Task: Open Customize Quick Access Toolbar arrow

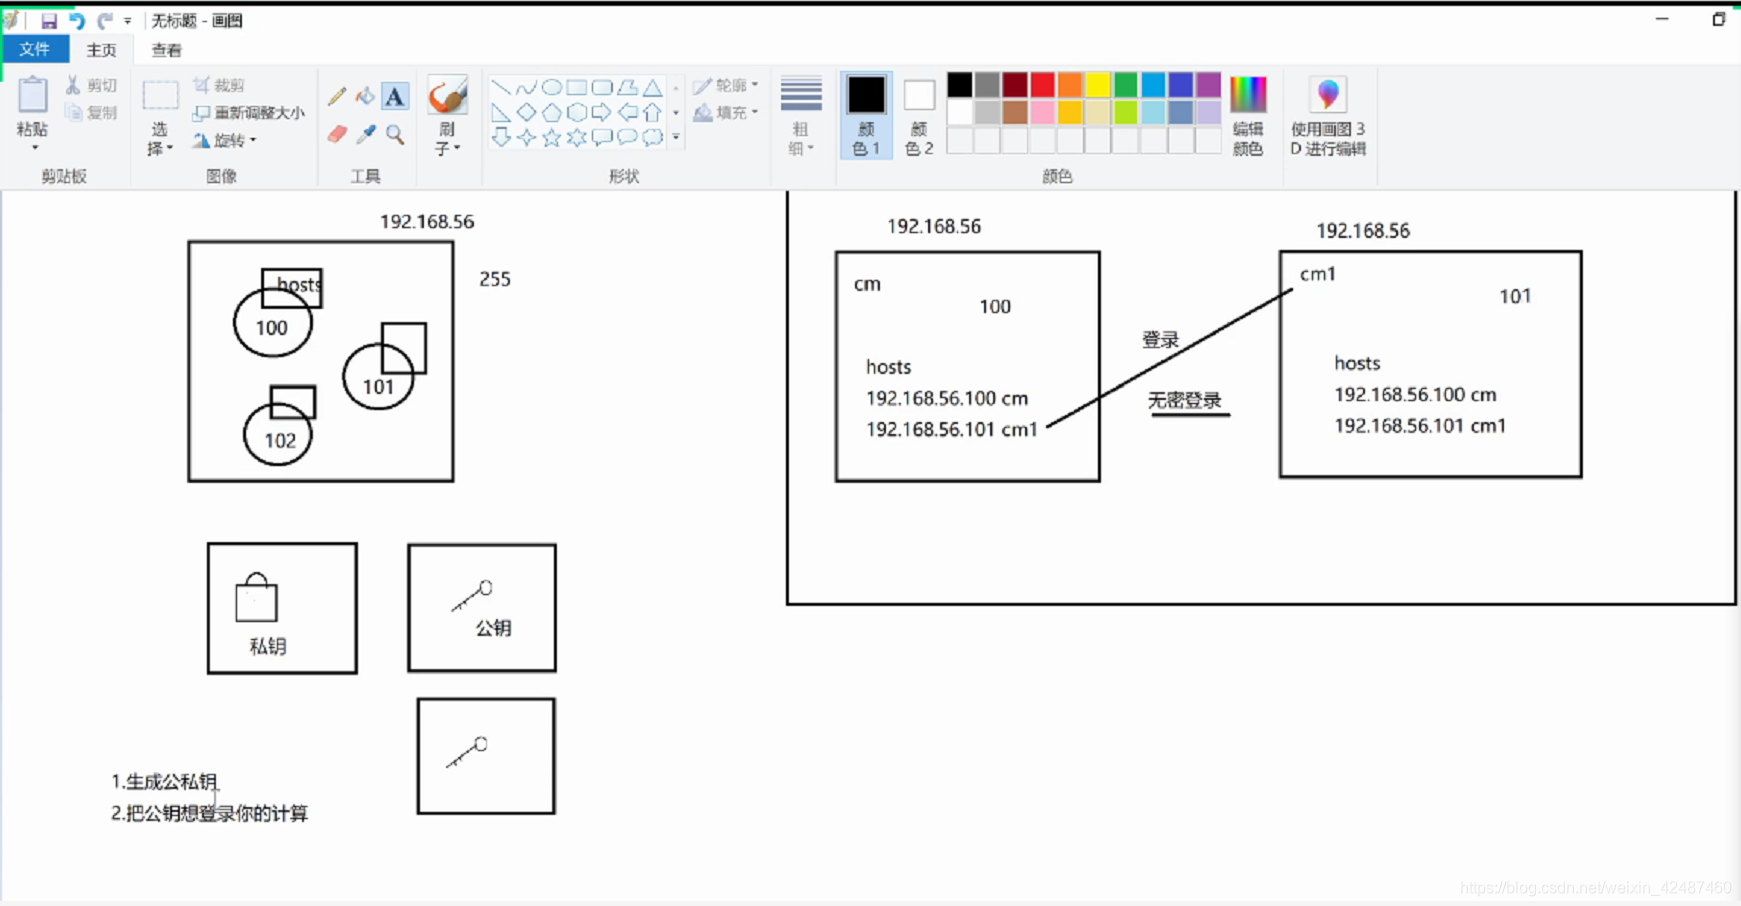Action: (127, 20)
